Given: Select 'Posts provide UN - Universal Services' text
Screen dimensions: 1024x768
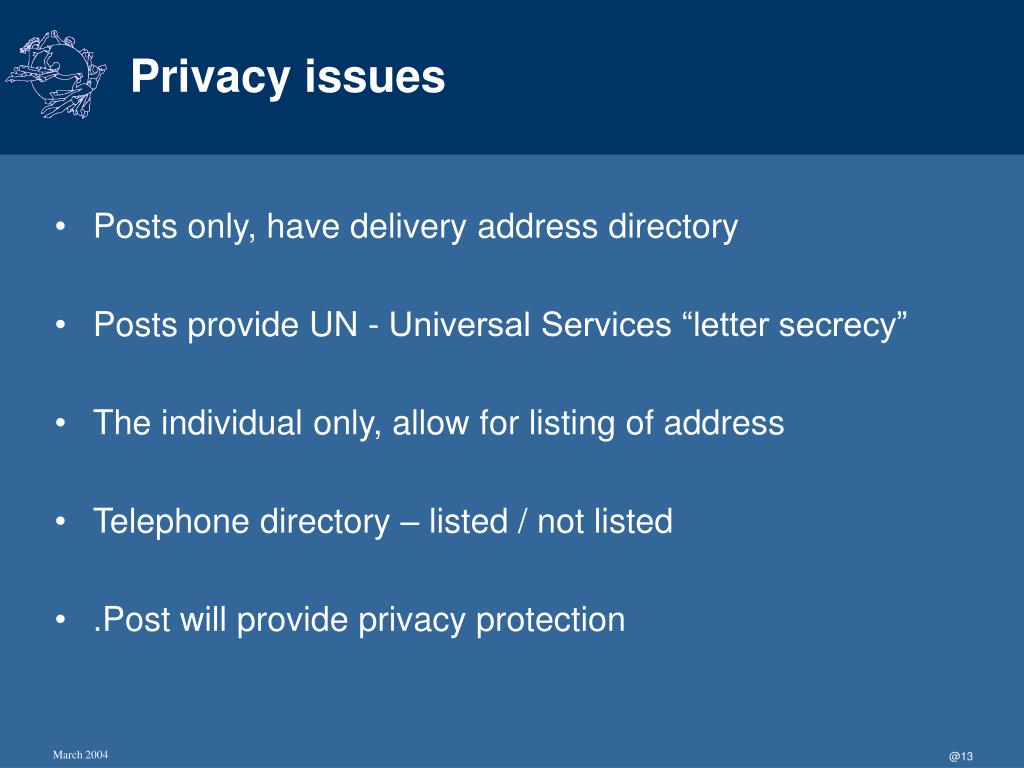Looking at the screenshot, I should [382, 325].
